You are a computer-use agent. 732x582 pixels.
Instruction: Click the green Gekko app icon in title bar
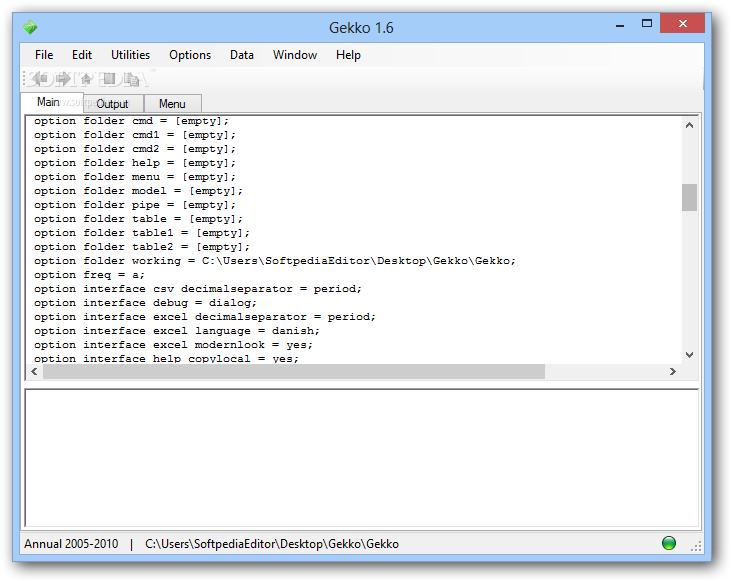click(30, 27)
